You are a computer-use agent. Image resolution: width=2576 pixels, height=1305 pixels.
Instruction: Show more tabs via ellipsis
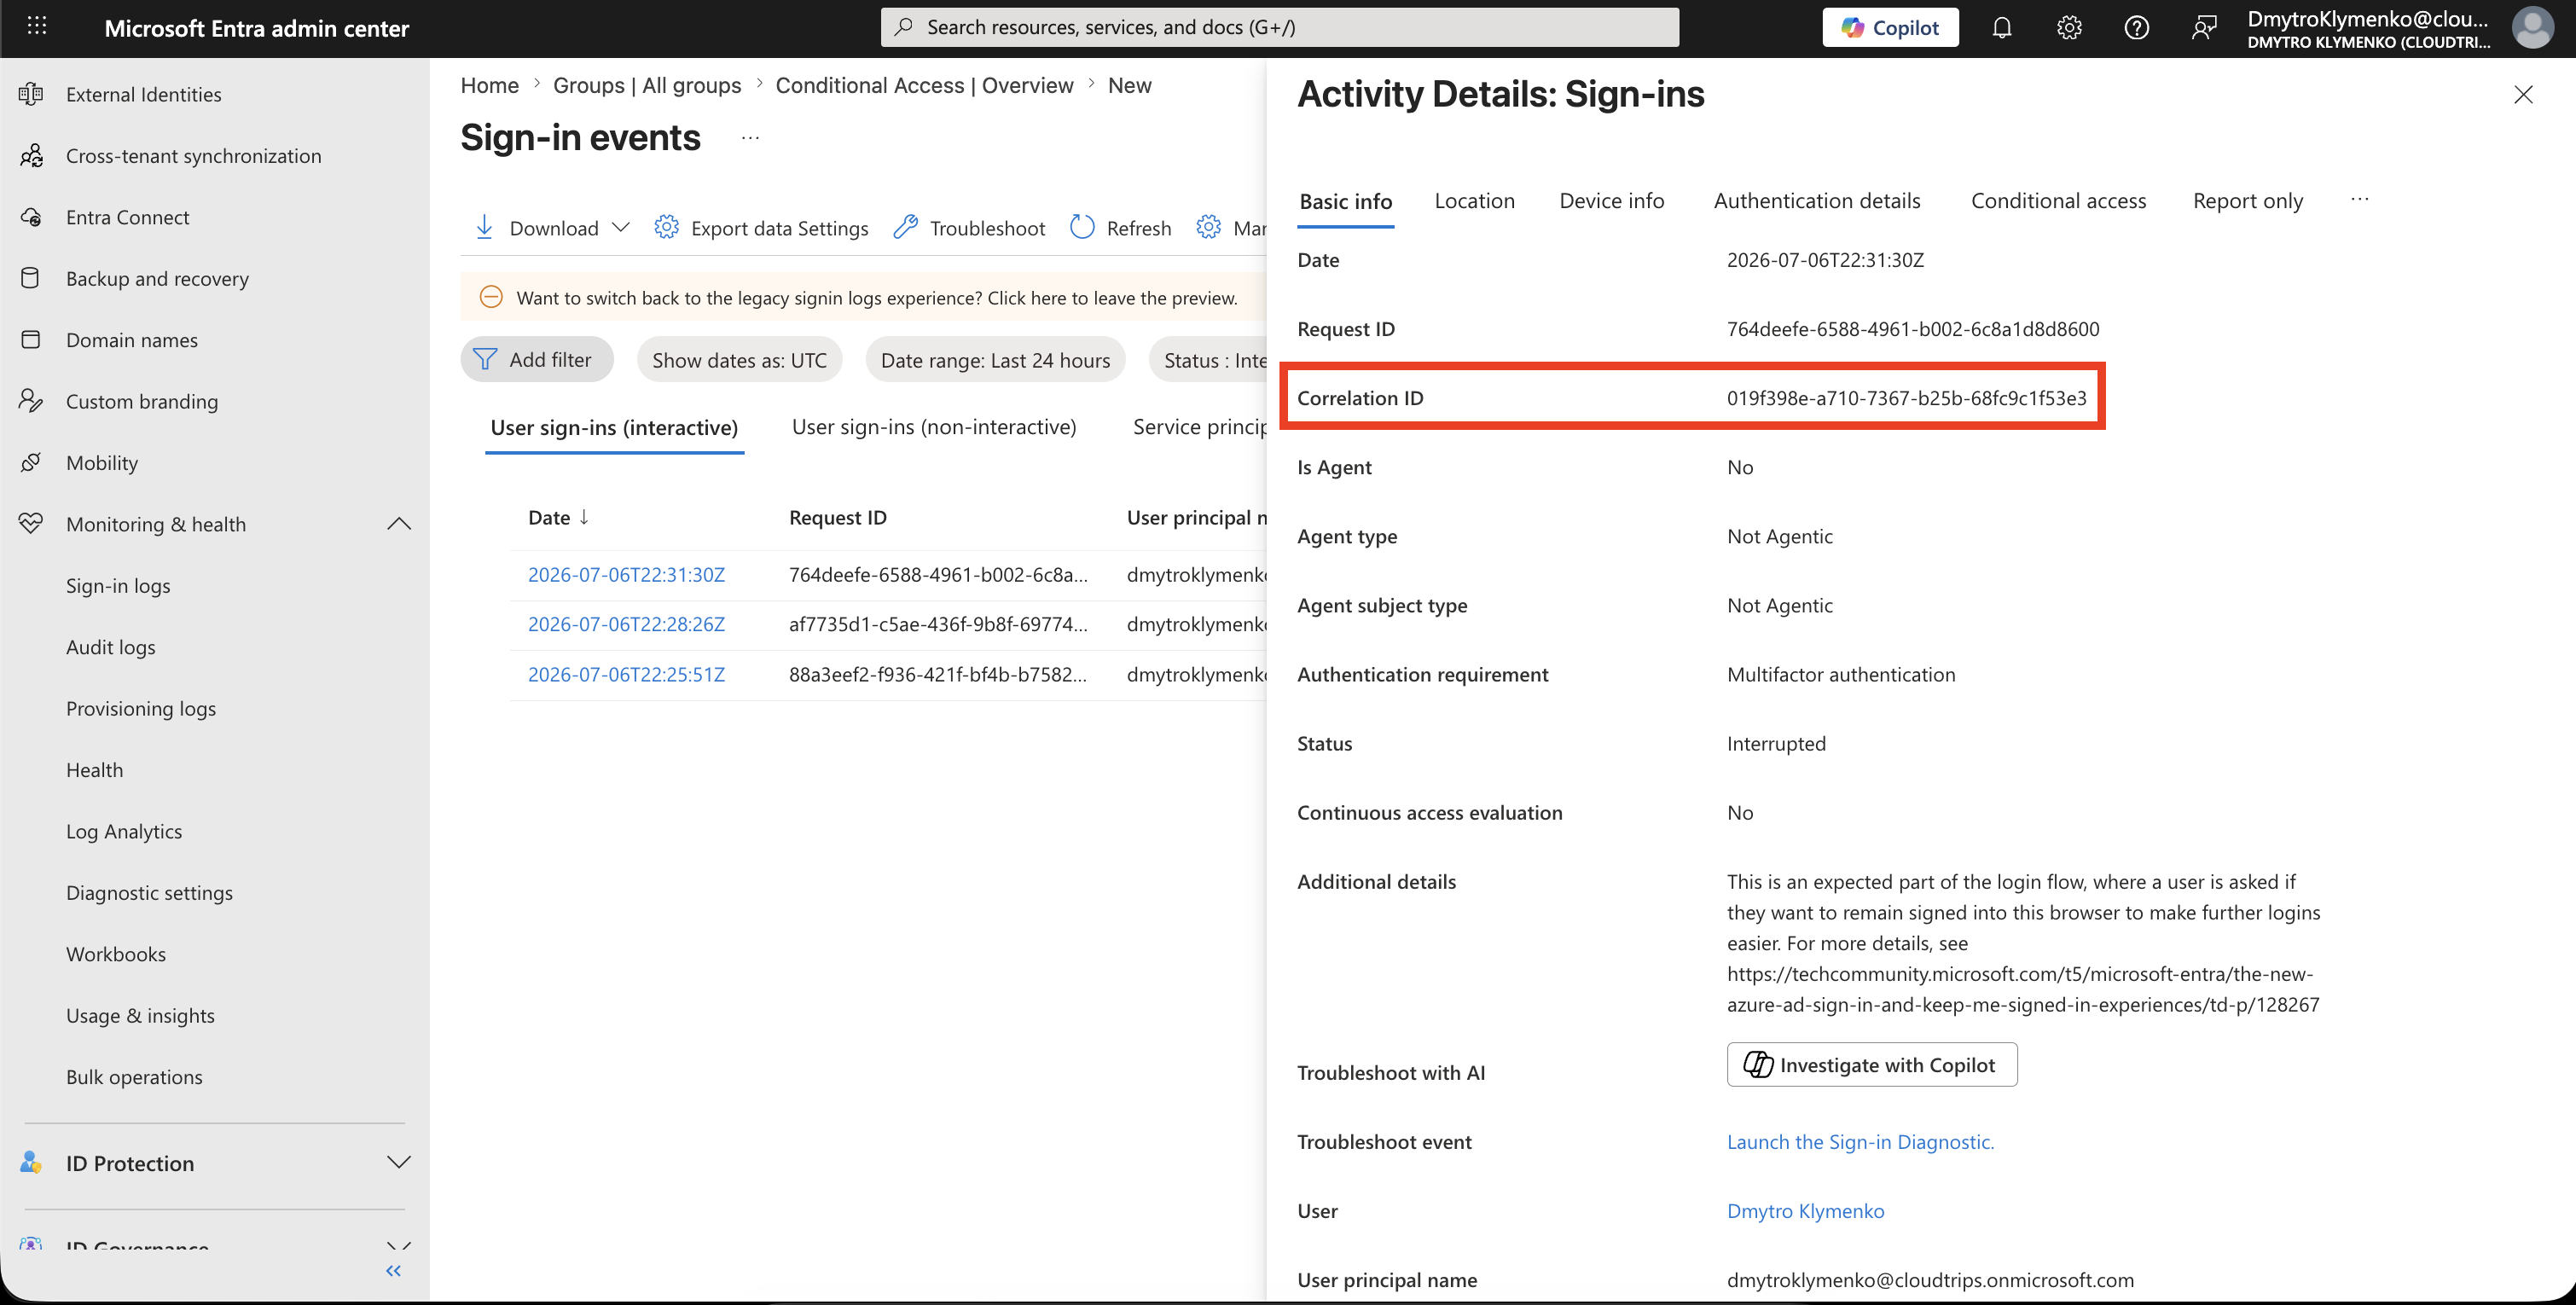coord(2359,199)
